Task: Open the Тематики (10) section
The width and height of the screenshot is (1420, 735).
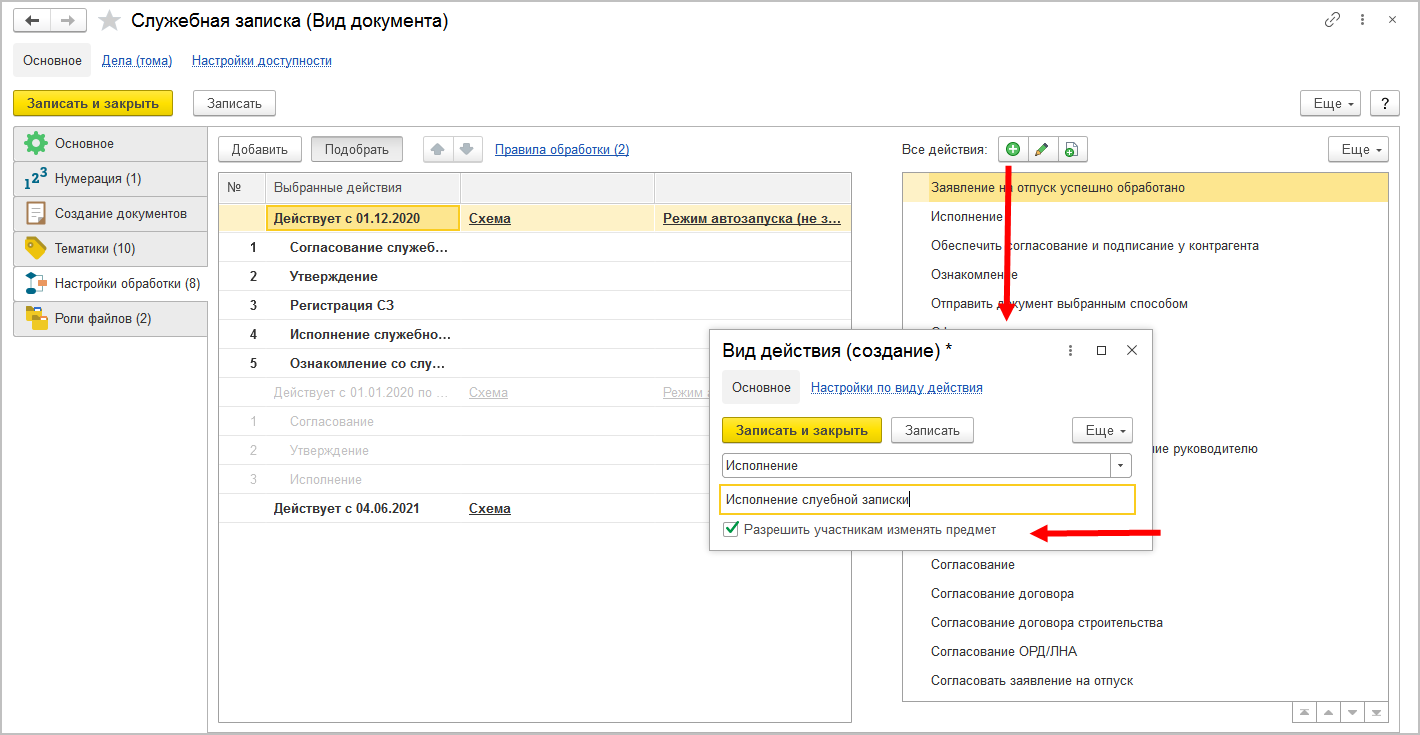Action: pyautogui.click(x=110, y=249)
